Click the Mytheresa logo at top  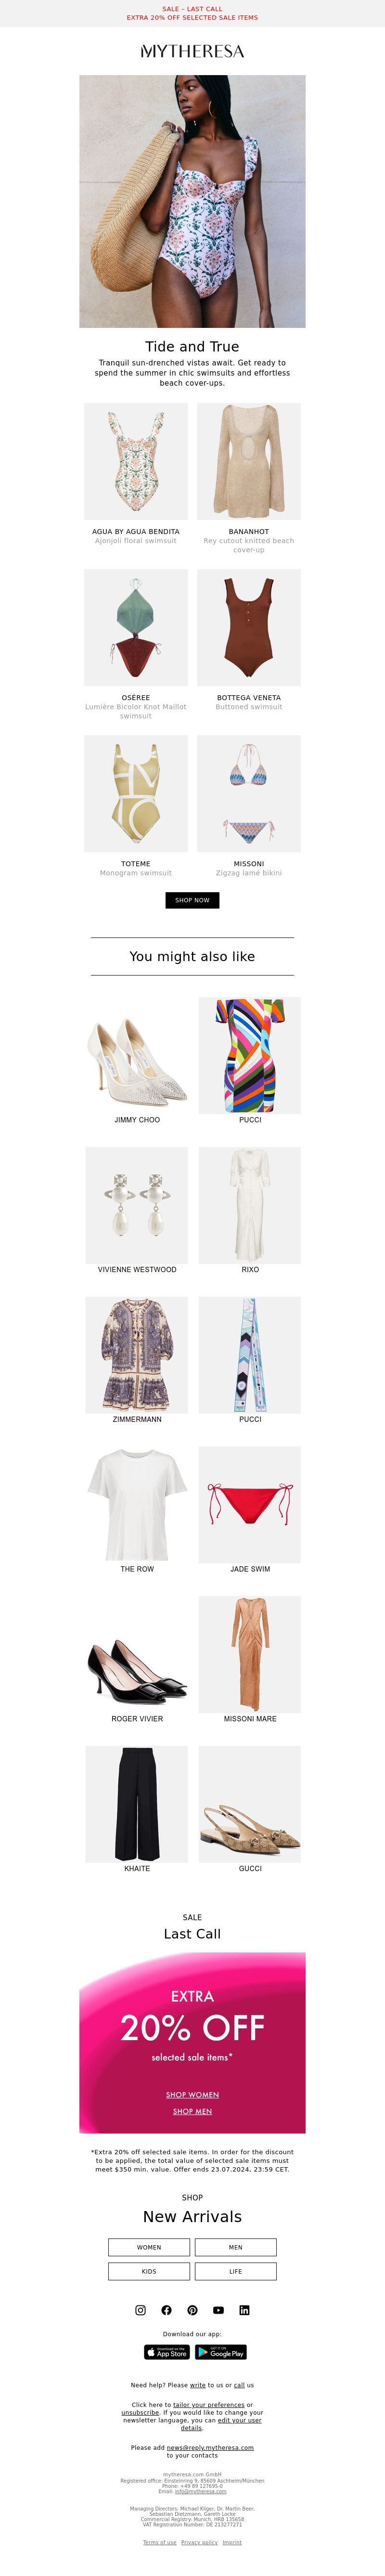pos(192,51)
